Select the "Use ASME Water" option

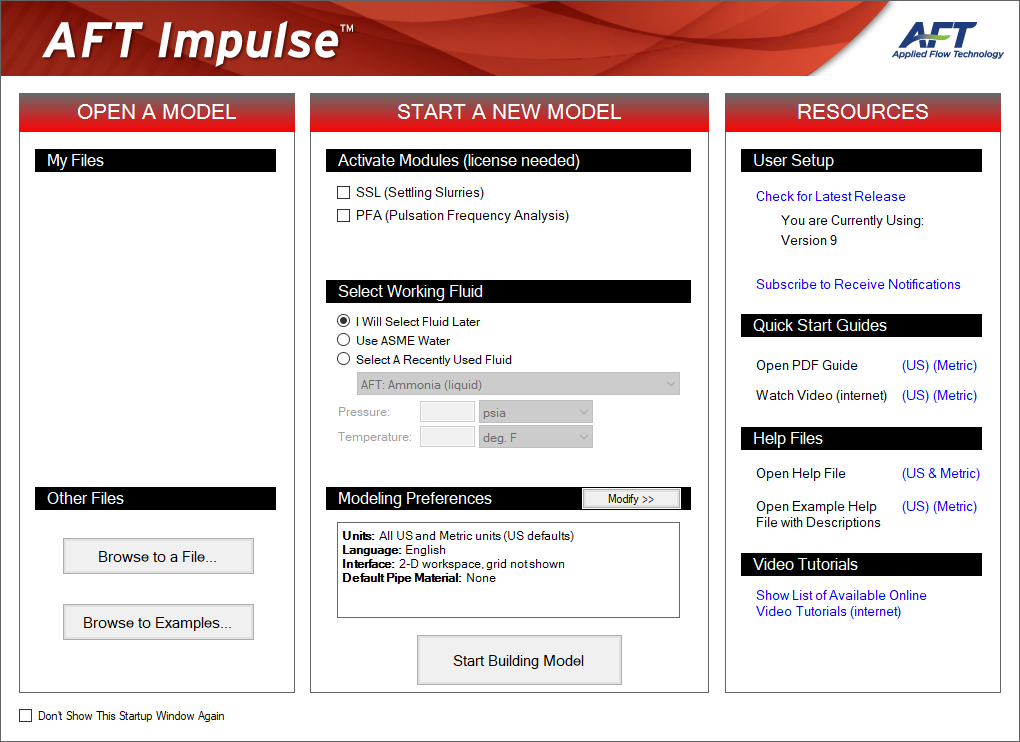[x=343, y=340]
